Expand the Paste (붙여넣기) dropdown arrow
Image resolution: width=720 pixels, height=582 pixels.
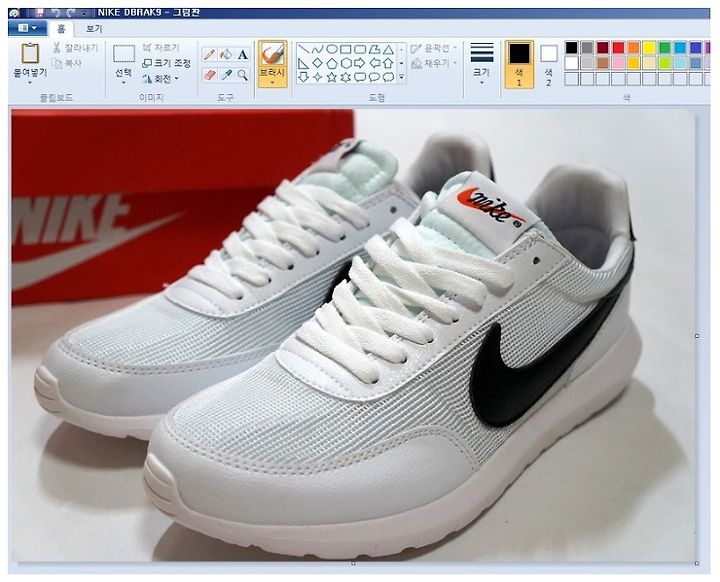pos(30,83)
